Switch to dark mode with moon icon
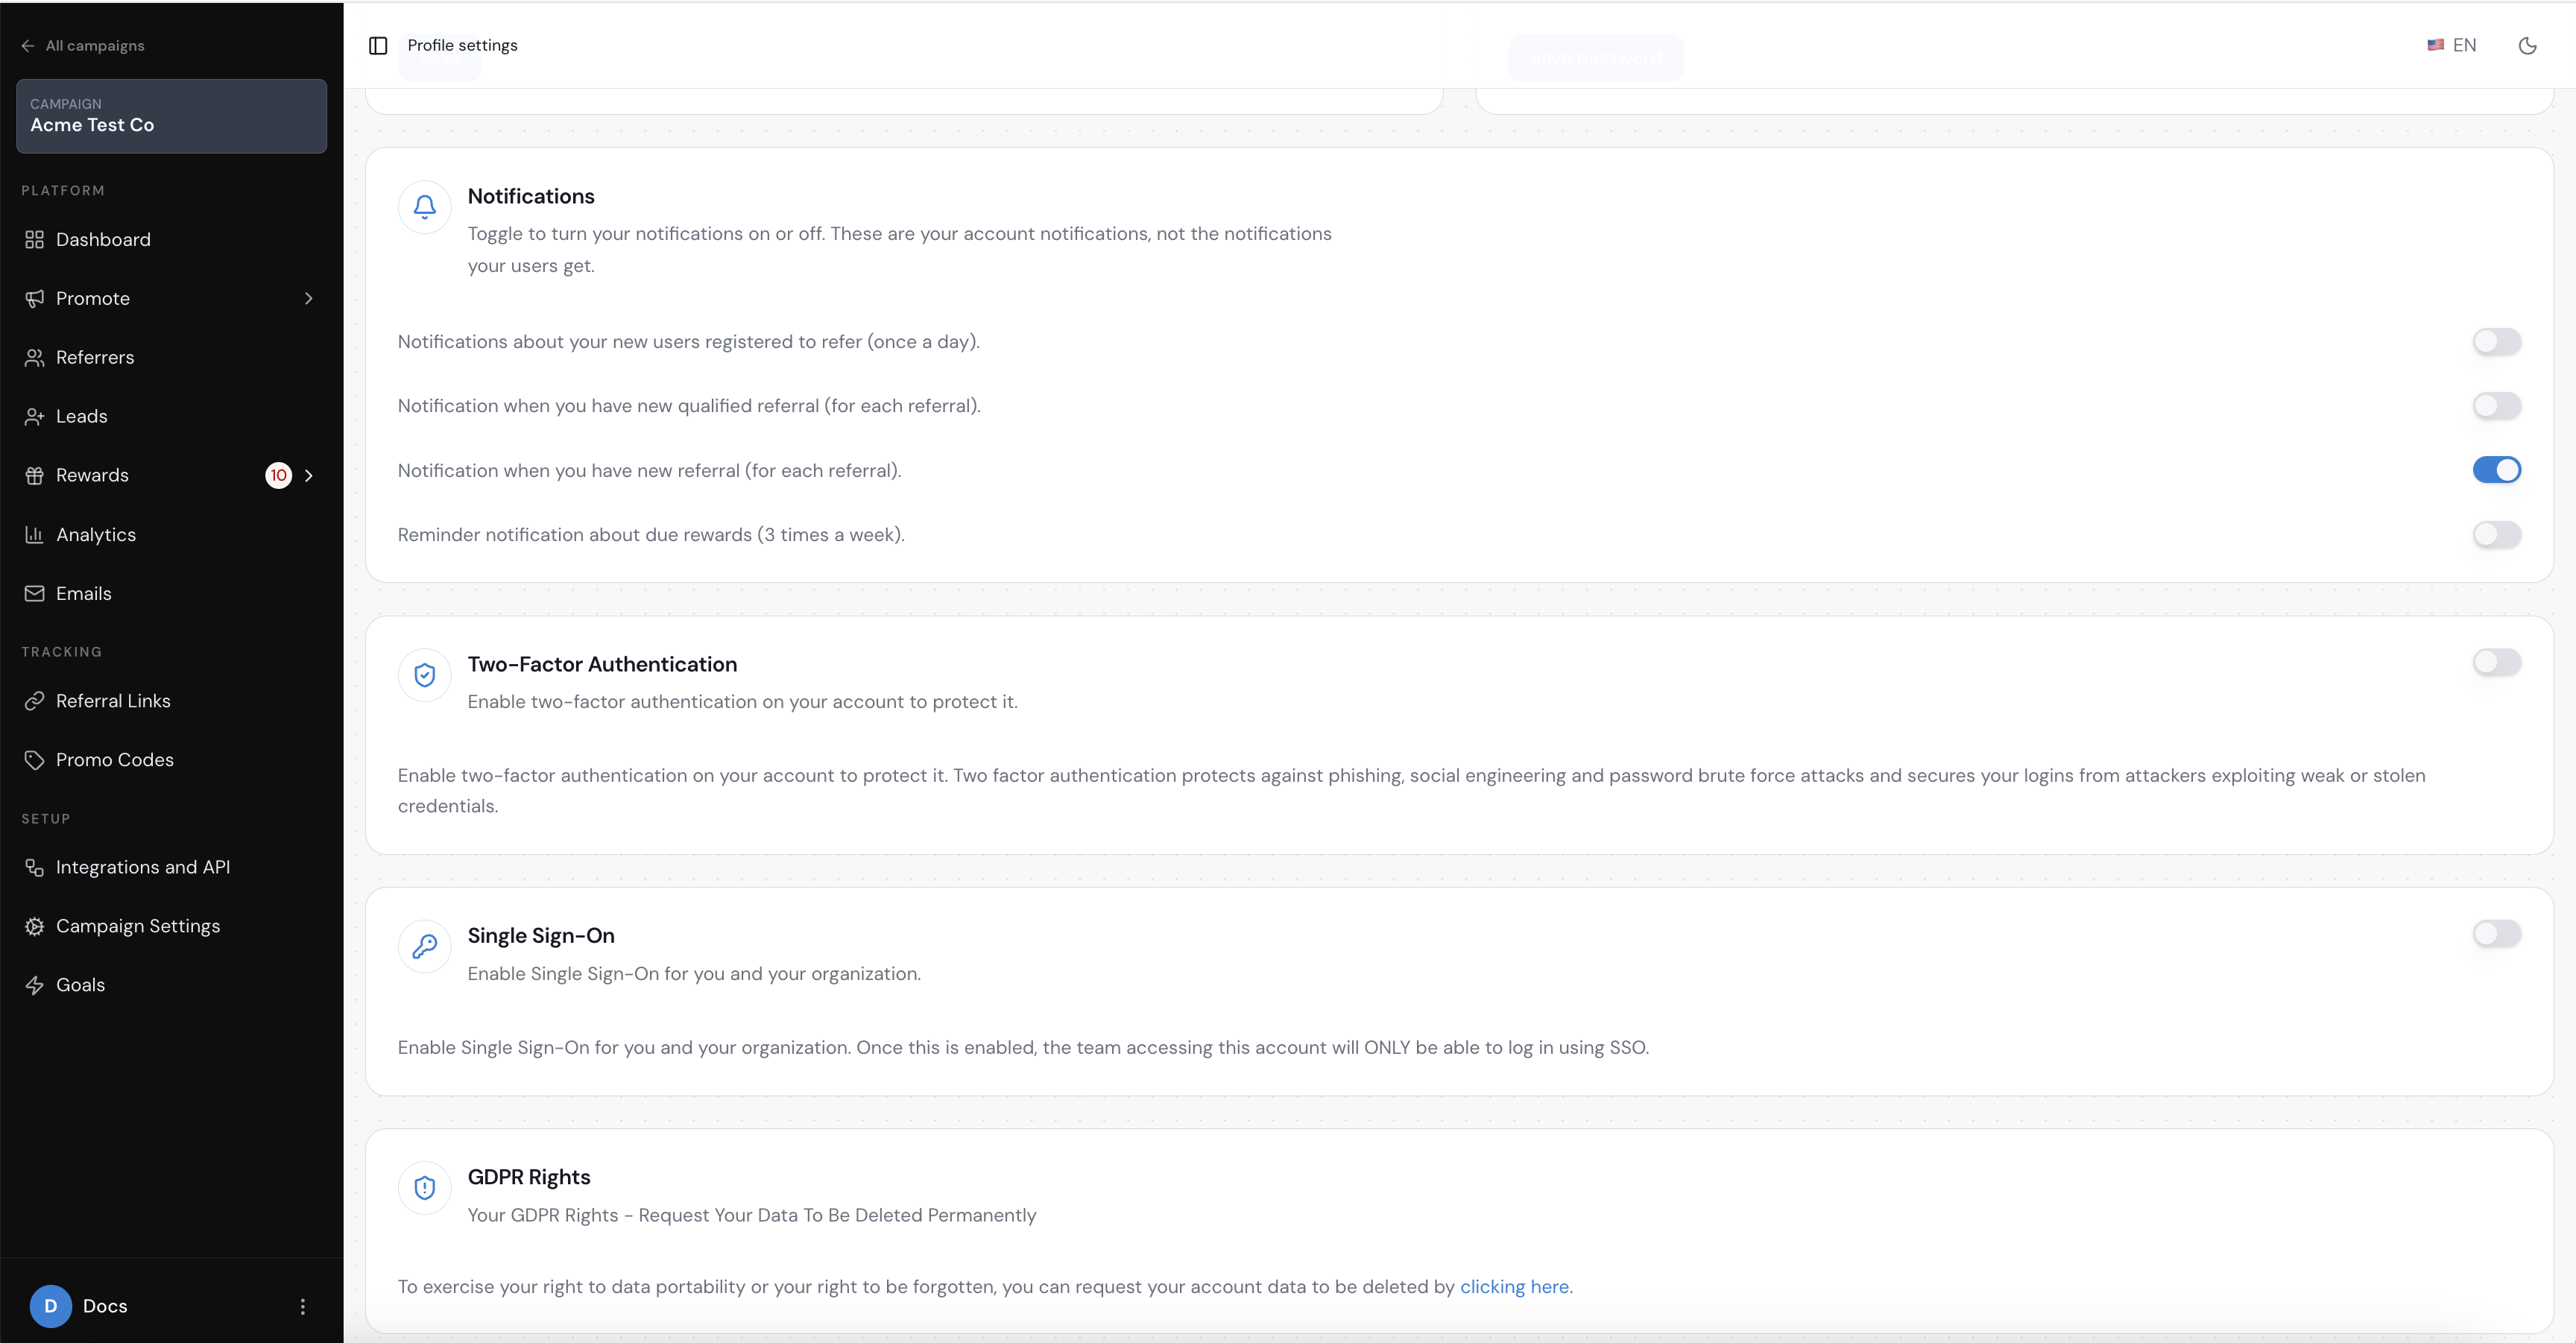 [x=2527, y=46]
